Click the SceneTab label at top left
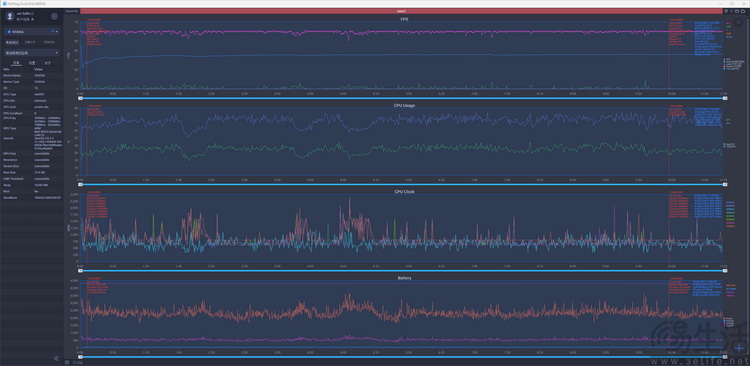 (72, 11)
